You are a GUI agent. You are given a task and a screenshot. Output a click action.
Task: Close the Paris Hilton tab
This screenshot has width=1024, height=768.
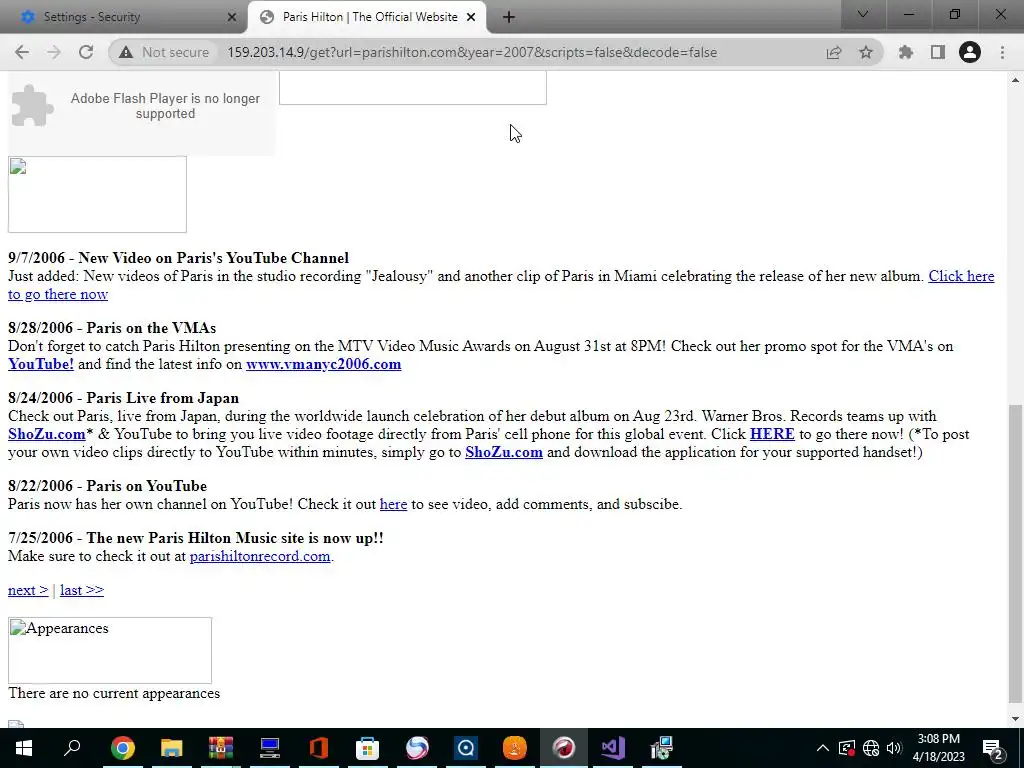pos(471,17)
